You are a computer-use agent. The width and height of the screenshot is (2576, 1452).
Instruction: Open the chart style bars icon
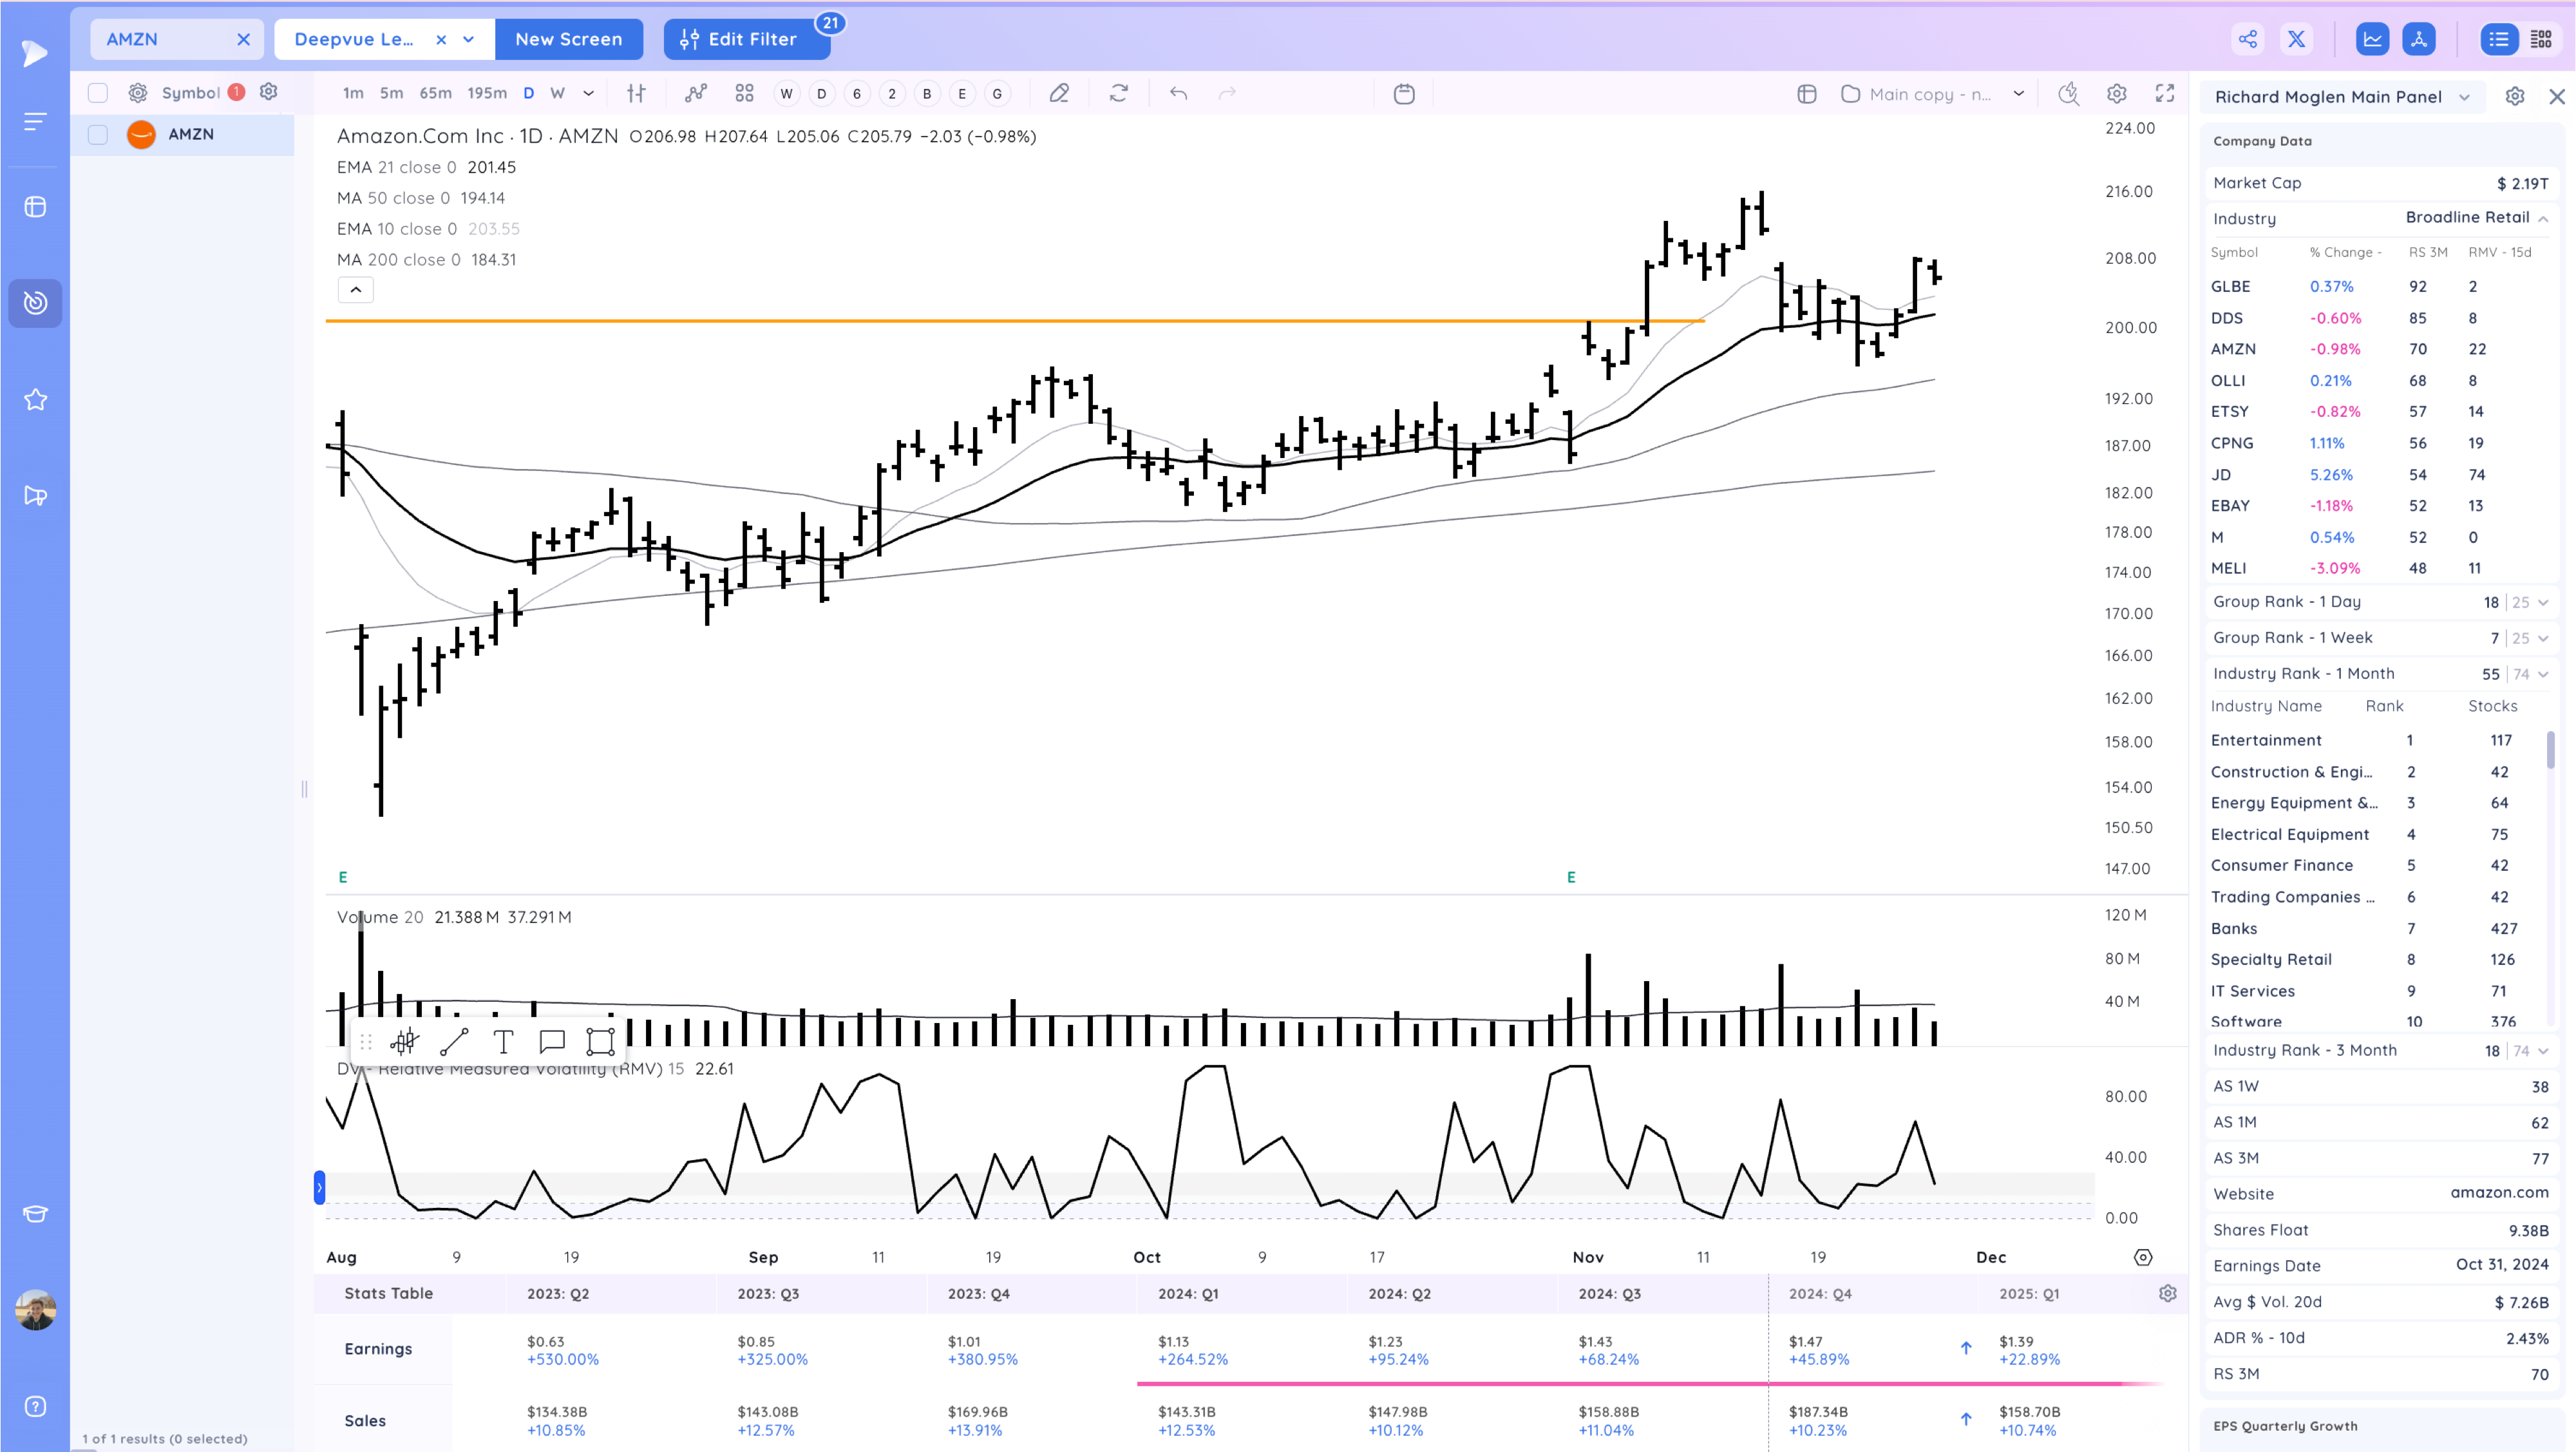tap(636, 93)
